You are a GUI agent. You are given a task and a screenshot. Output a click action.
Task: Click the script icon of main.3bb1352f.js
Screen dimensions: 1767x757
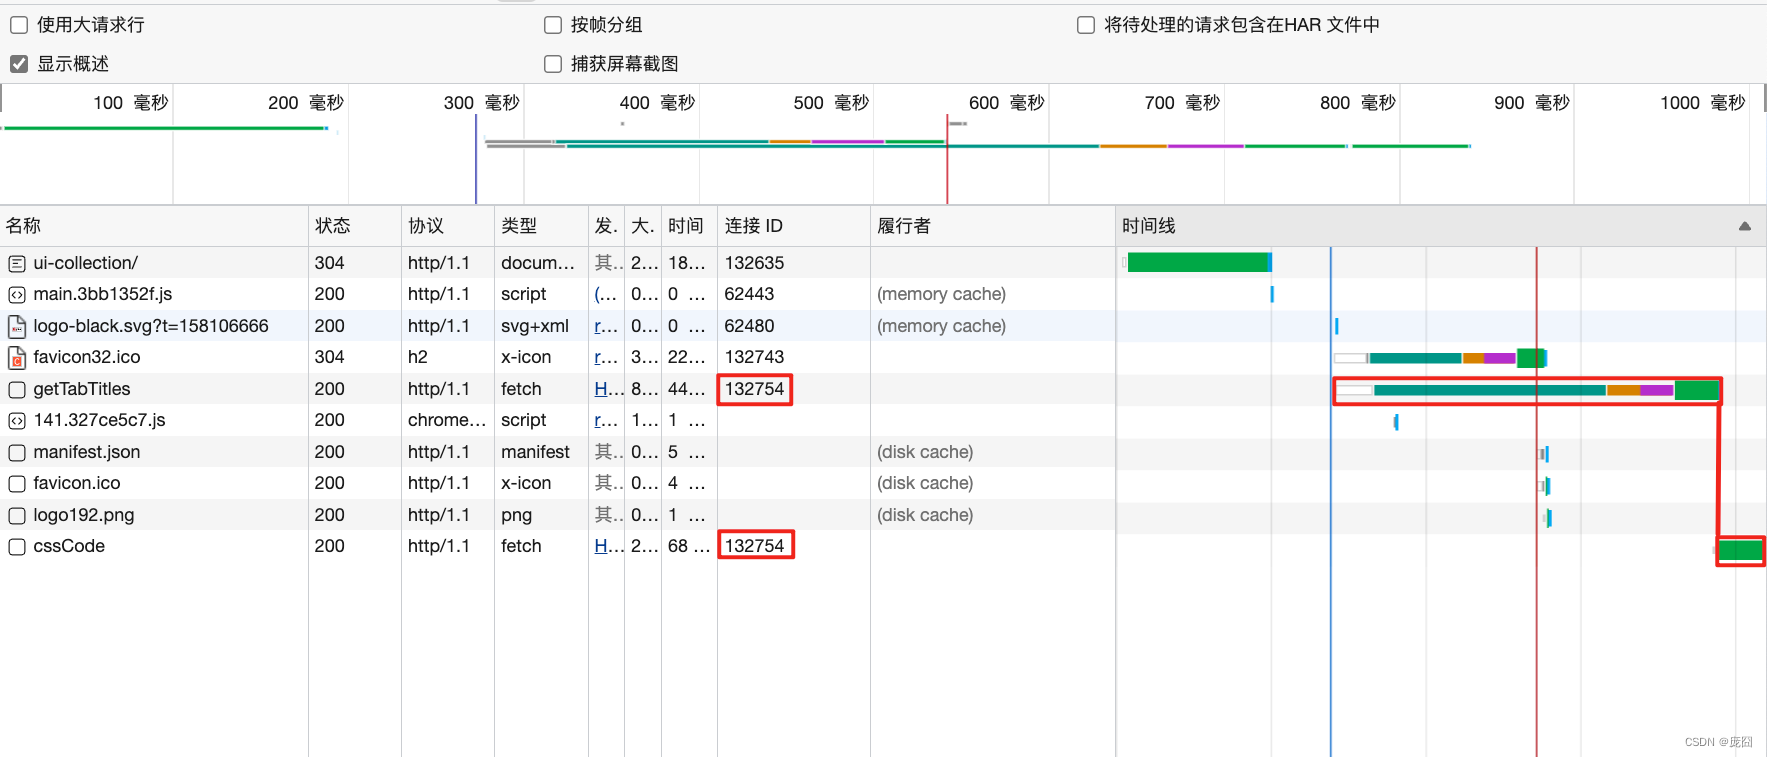pyautogui.click(x=17, y=294)
